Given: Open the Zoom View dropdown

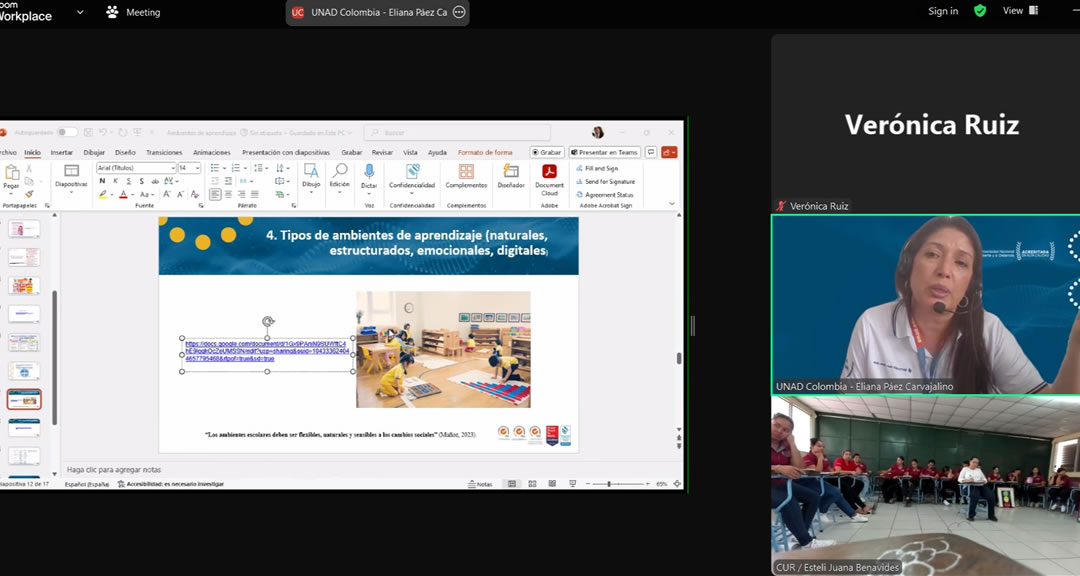Looking at the screenshot, I should [1020, 10].
